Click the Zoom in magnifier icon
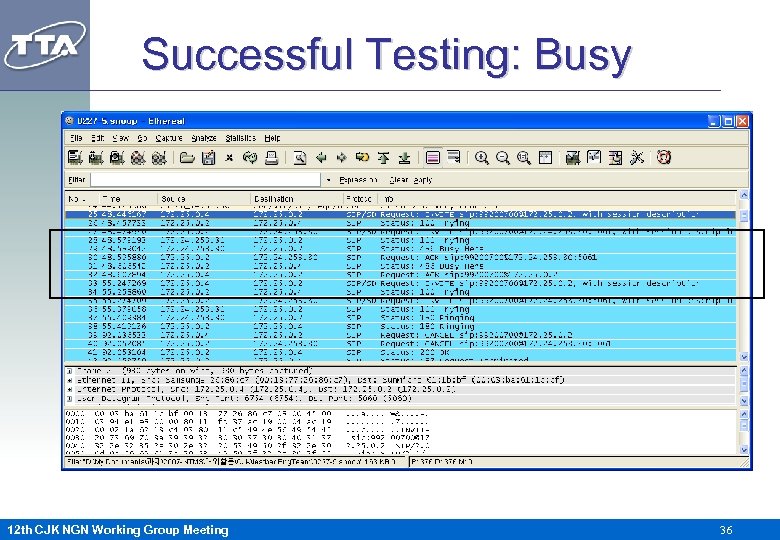The height and width of the screenshot is (540, 780). coord(482,158)
